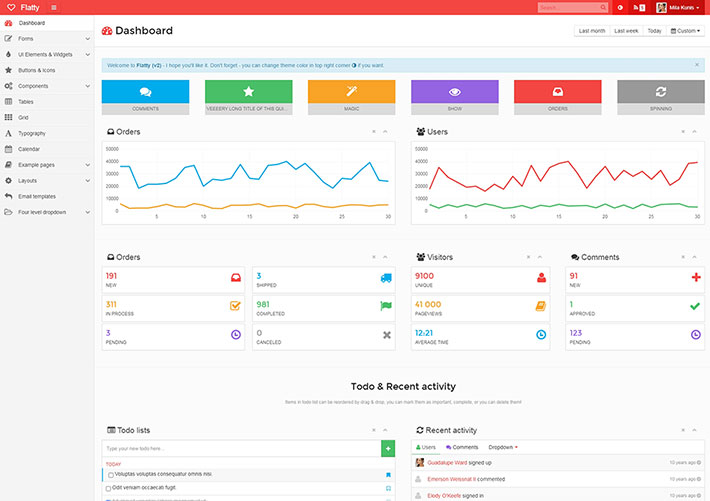
Task: Click the Last month filter button
Action: click(592, 31)
